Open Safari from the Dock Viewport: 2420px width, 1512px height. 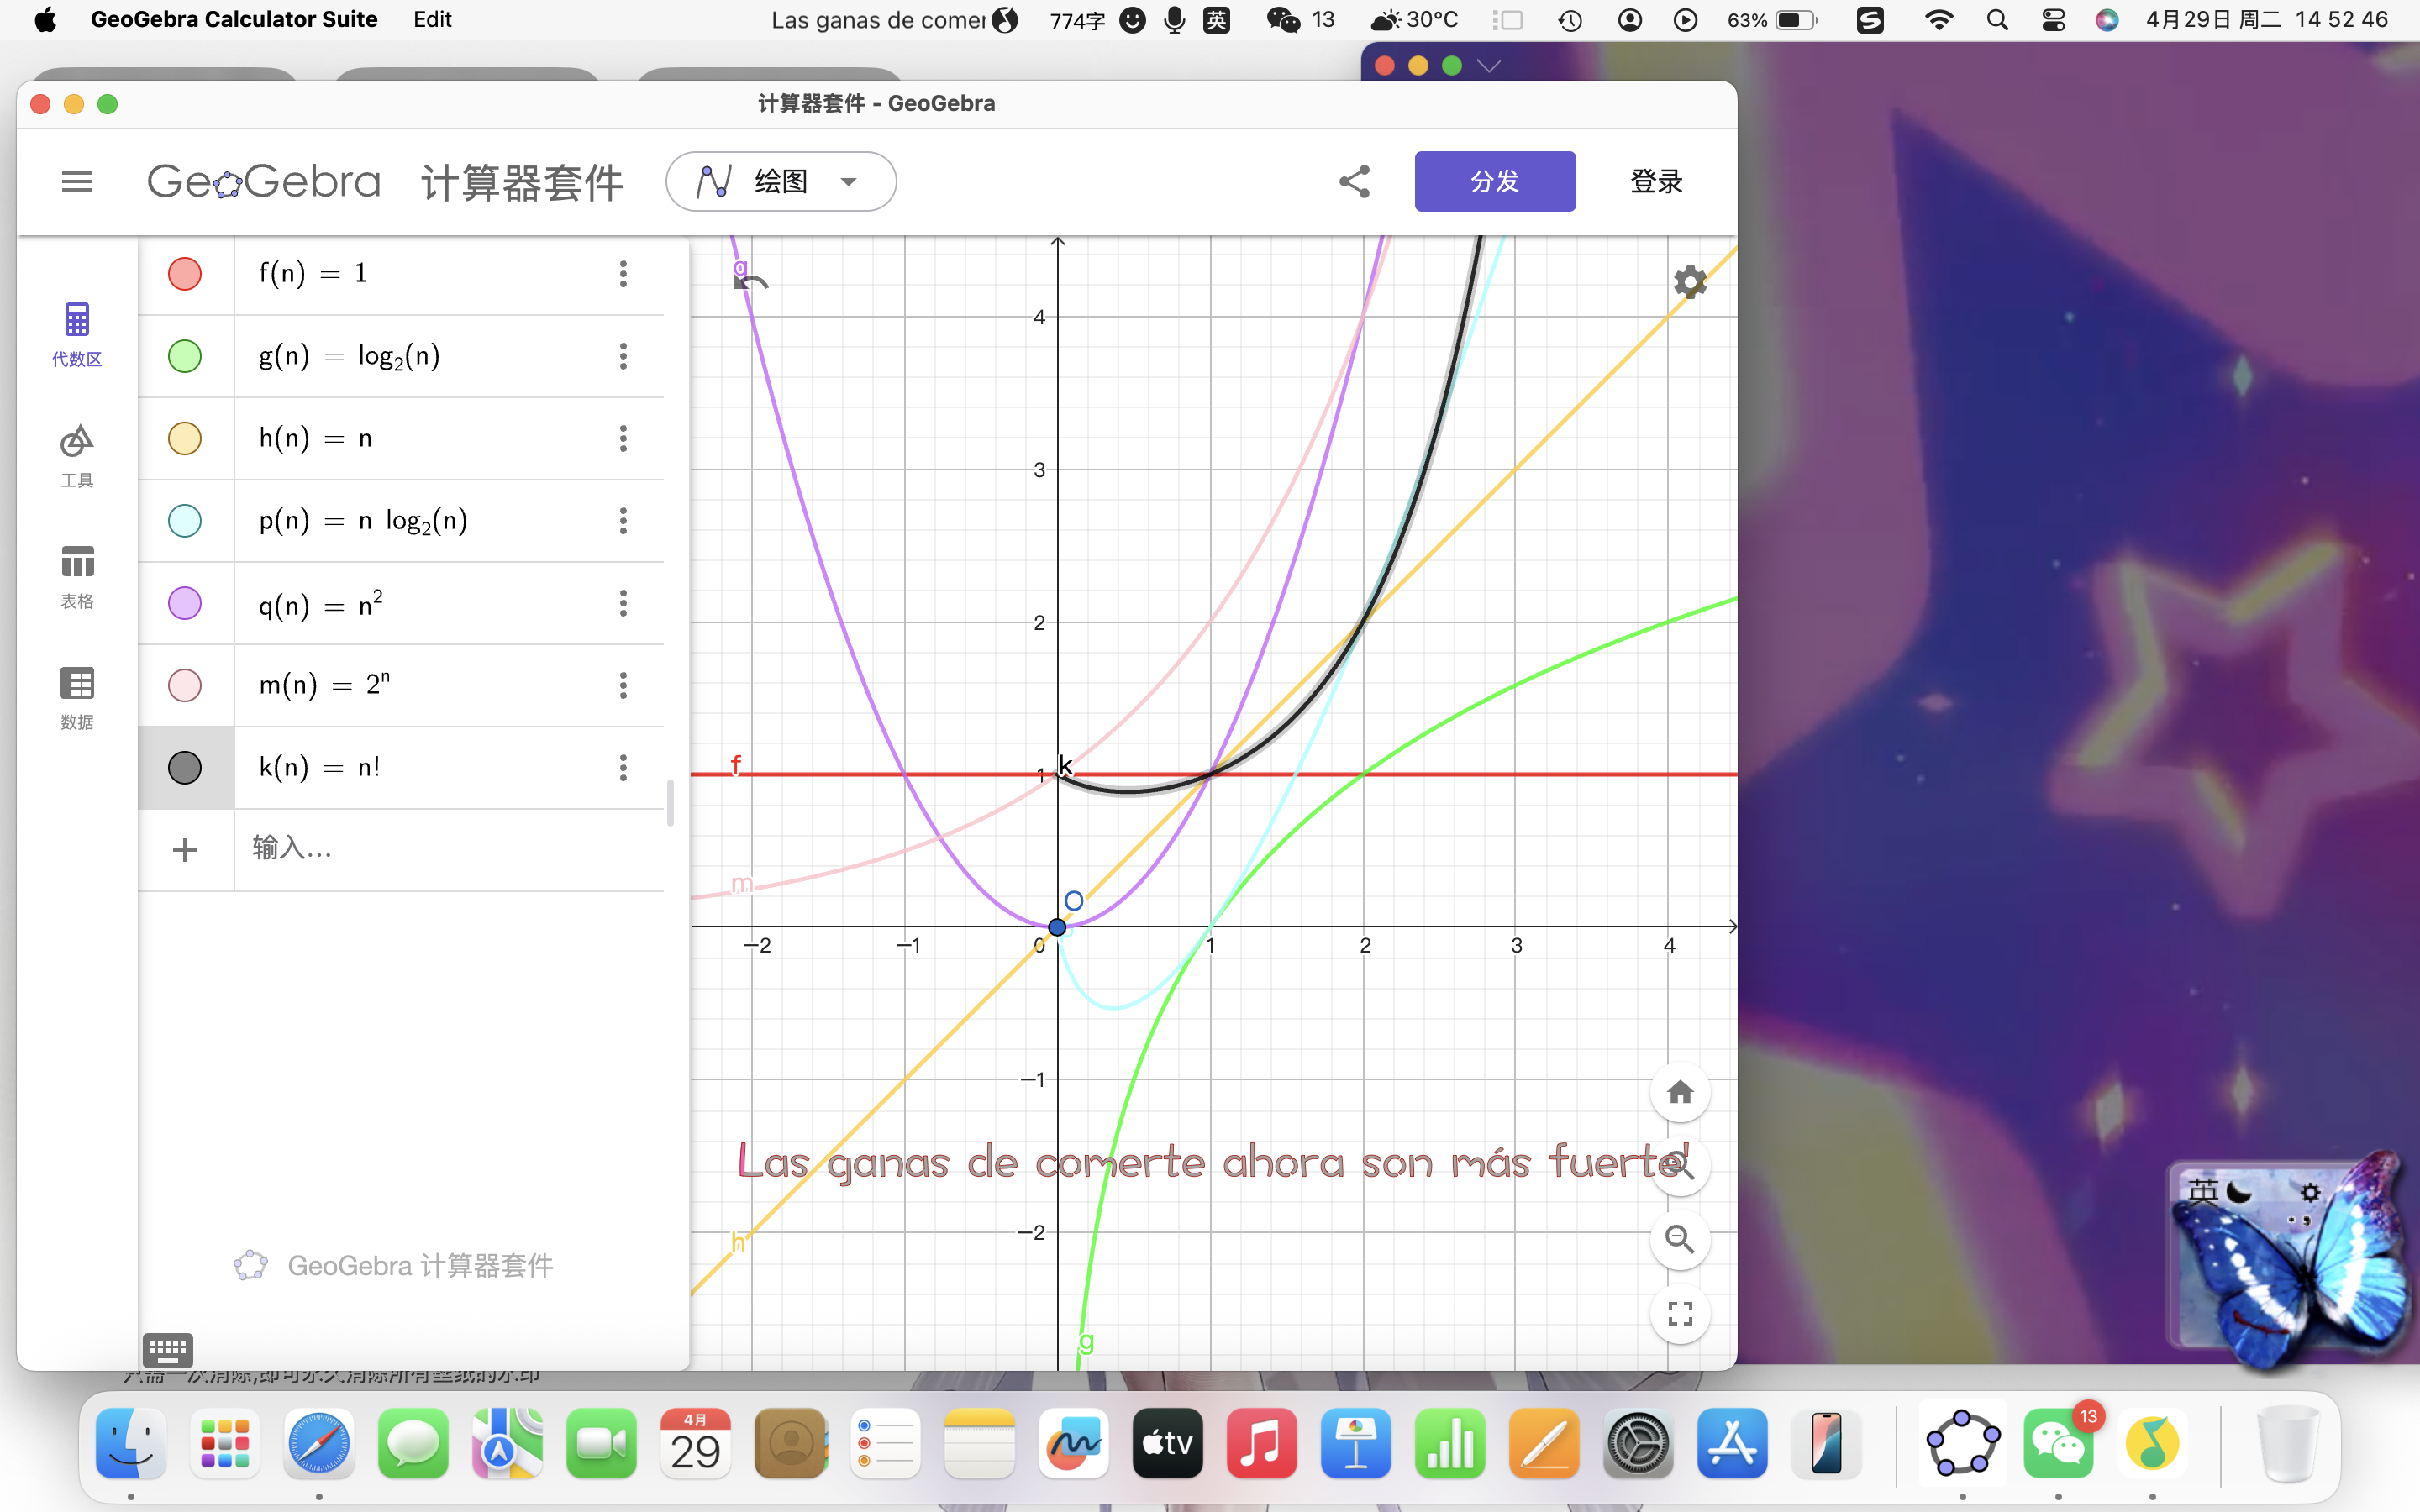(x=319, y=1442)
